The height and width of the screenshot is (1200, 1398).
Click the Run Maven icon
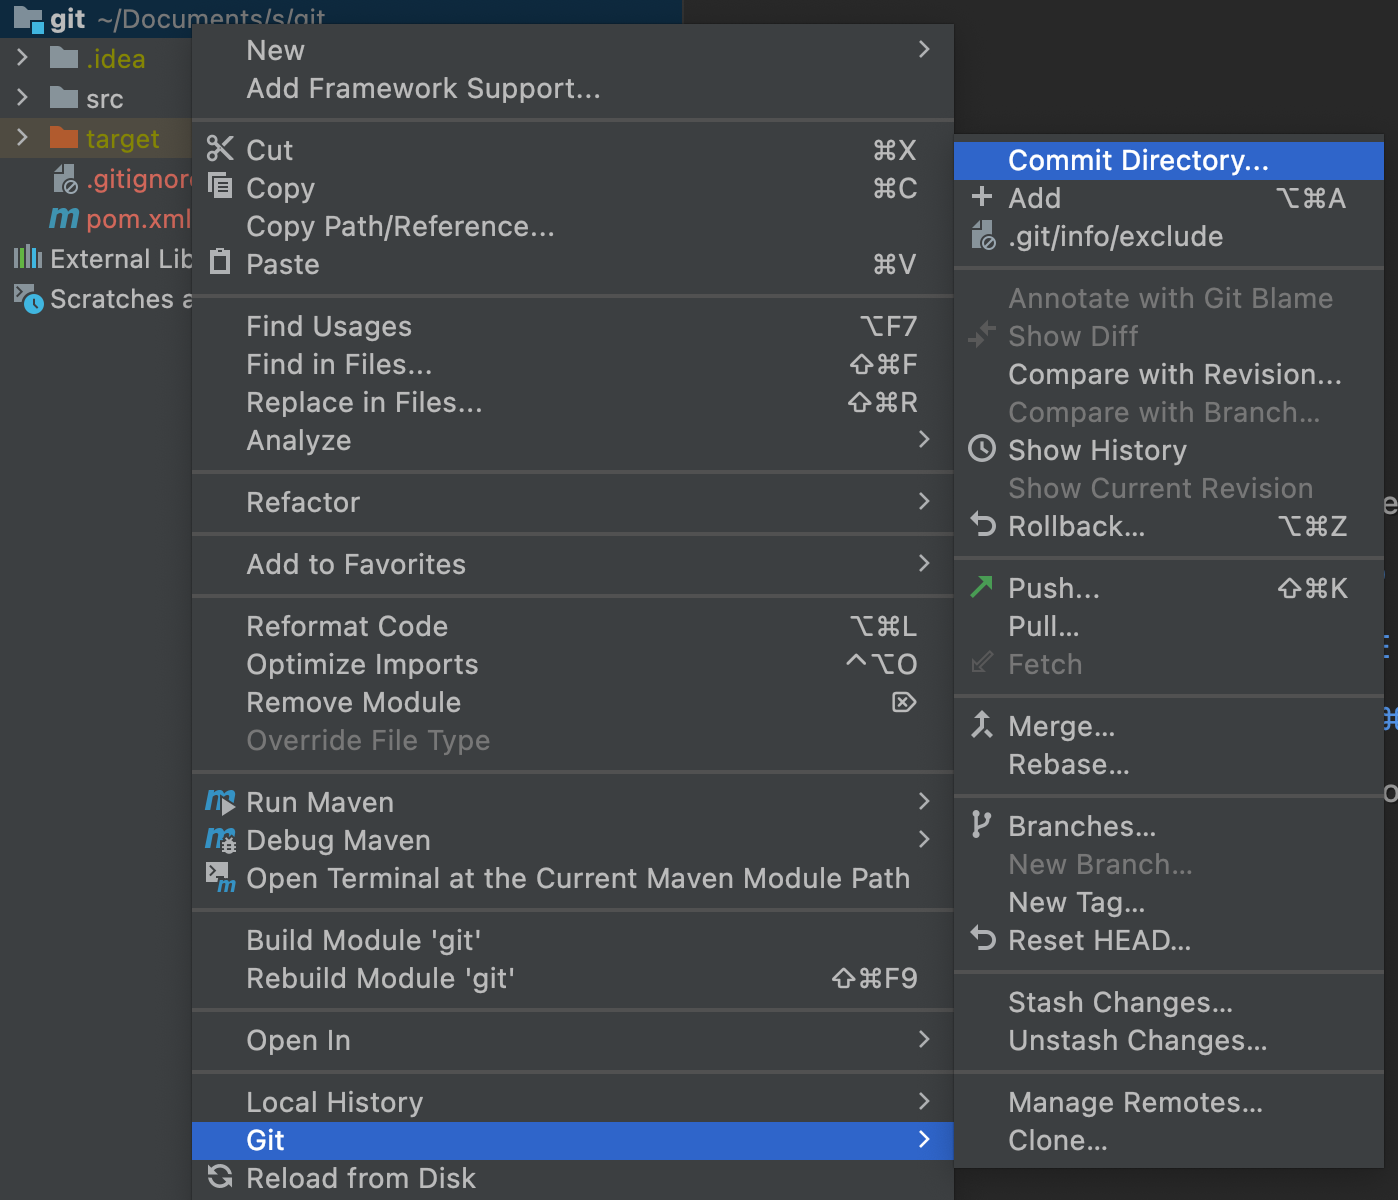(x=220, y=801)
